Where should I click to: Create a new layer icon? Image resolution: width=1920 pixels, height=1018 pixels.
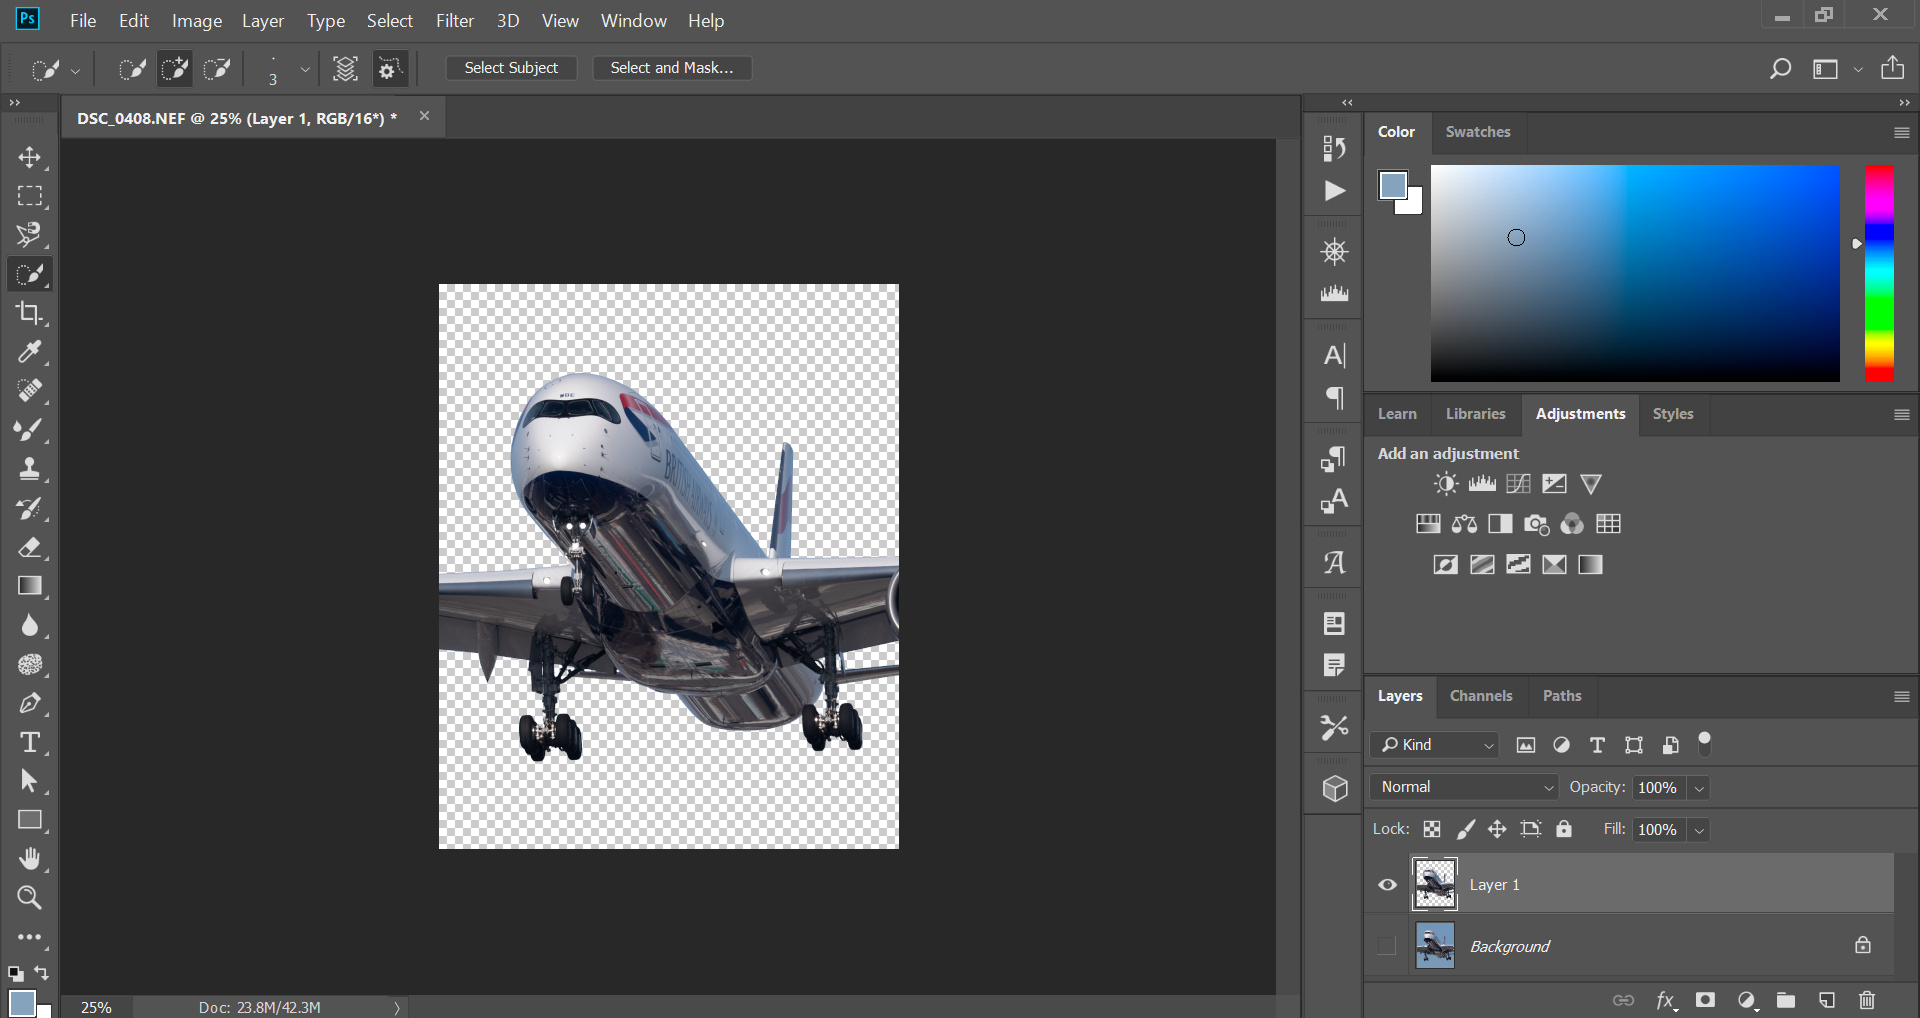(x=1827, y=1000)
